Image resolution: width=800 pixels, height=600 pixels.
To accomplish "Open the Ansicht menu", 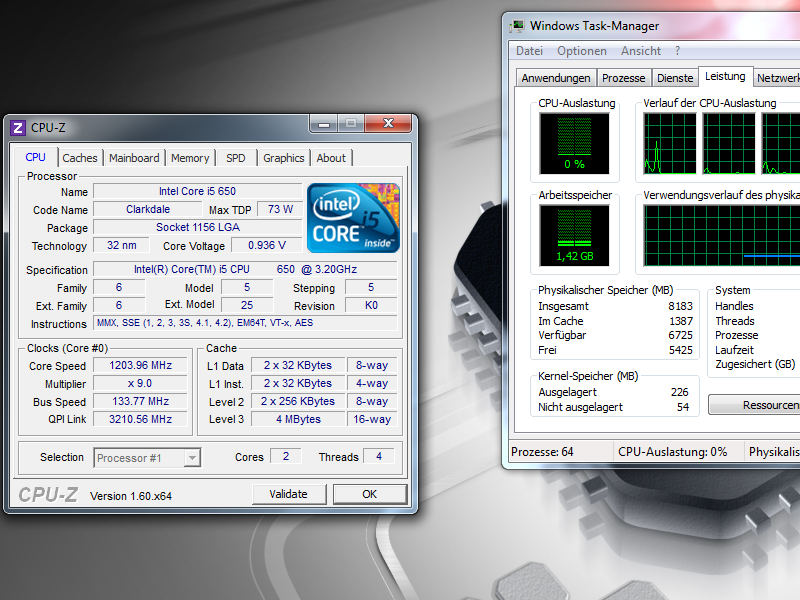I will pyautogui.click(x=641, y=51).
